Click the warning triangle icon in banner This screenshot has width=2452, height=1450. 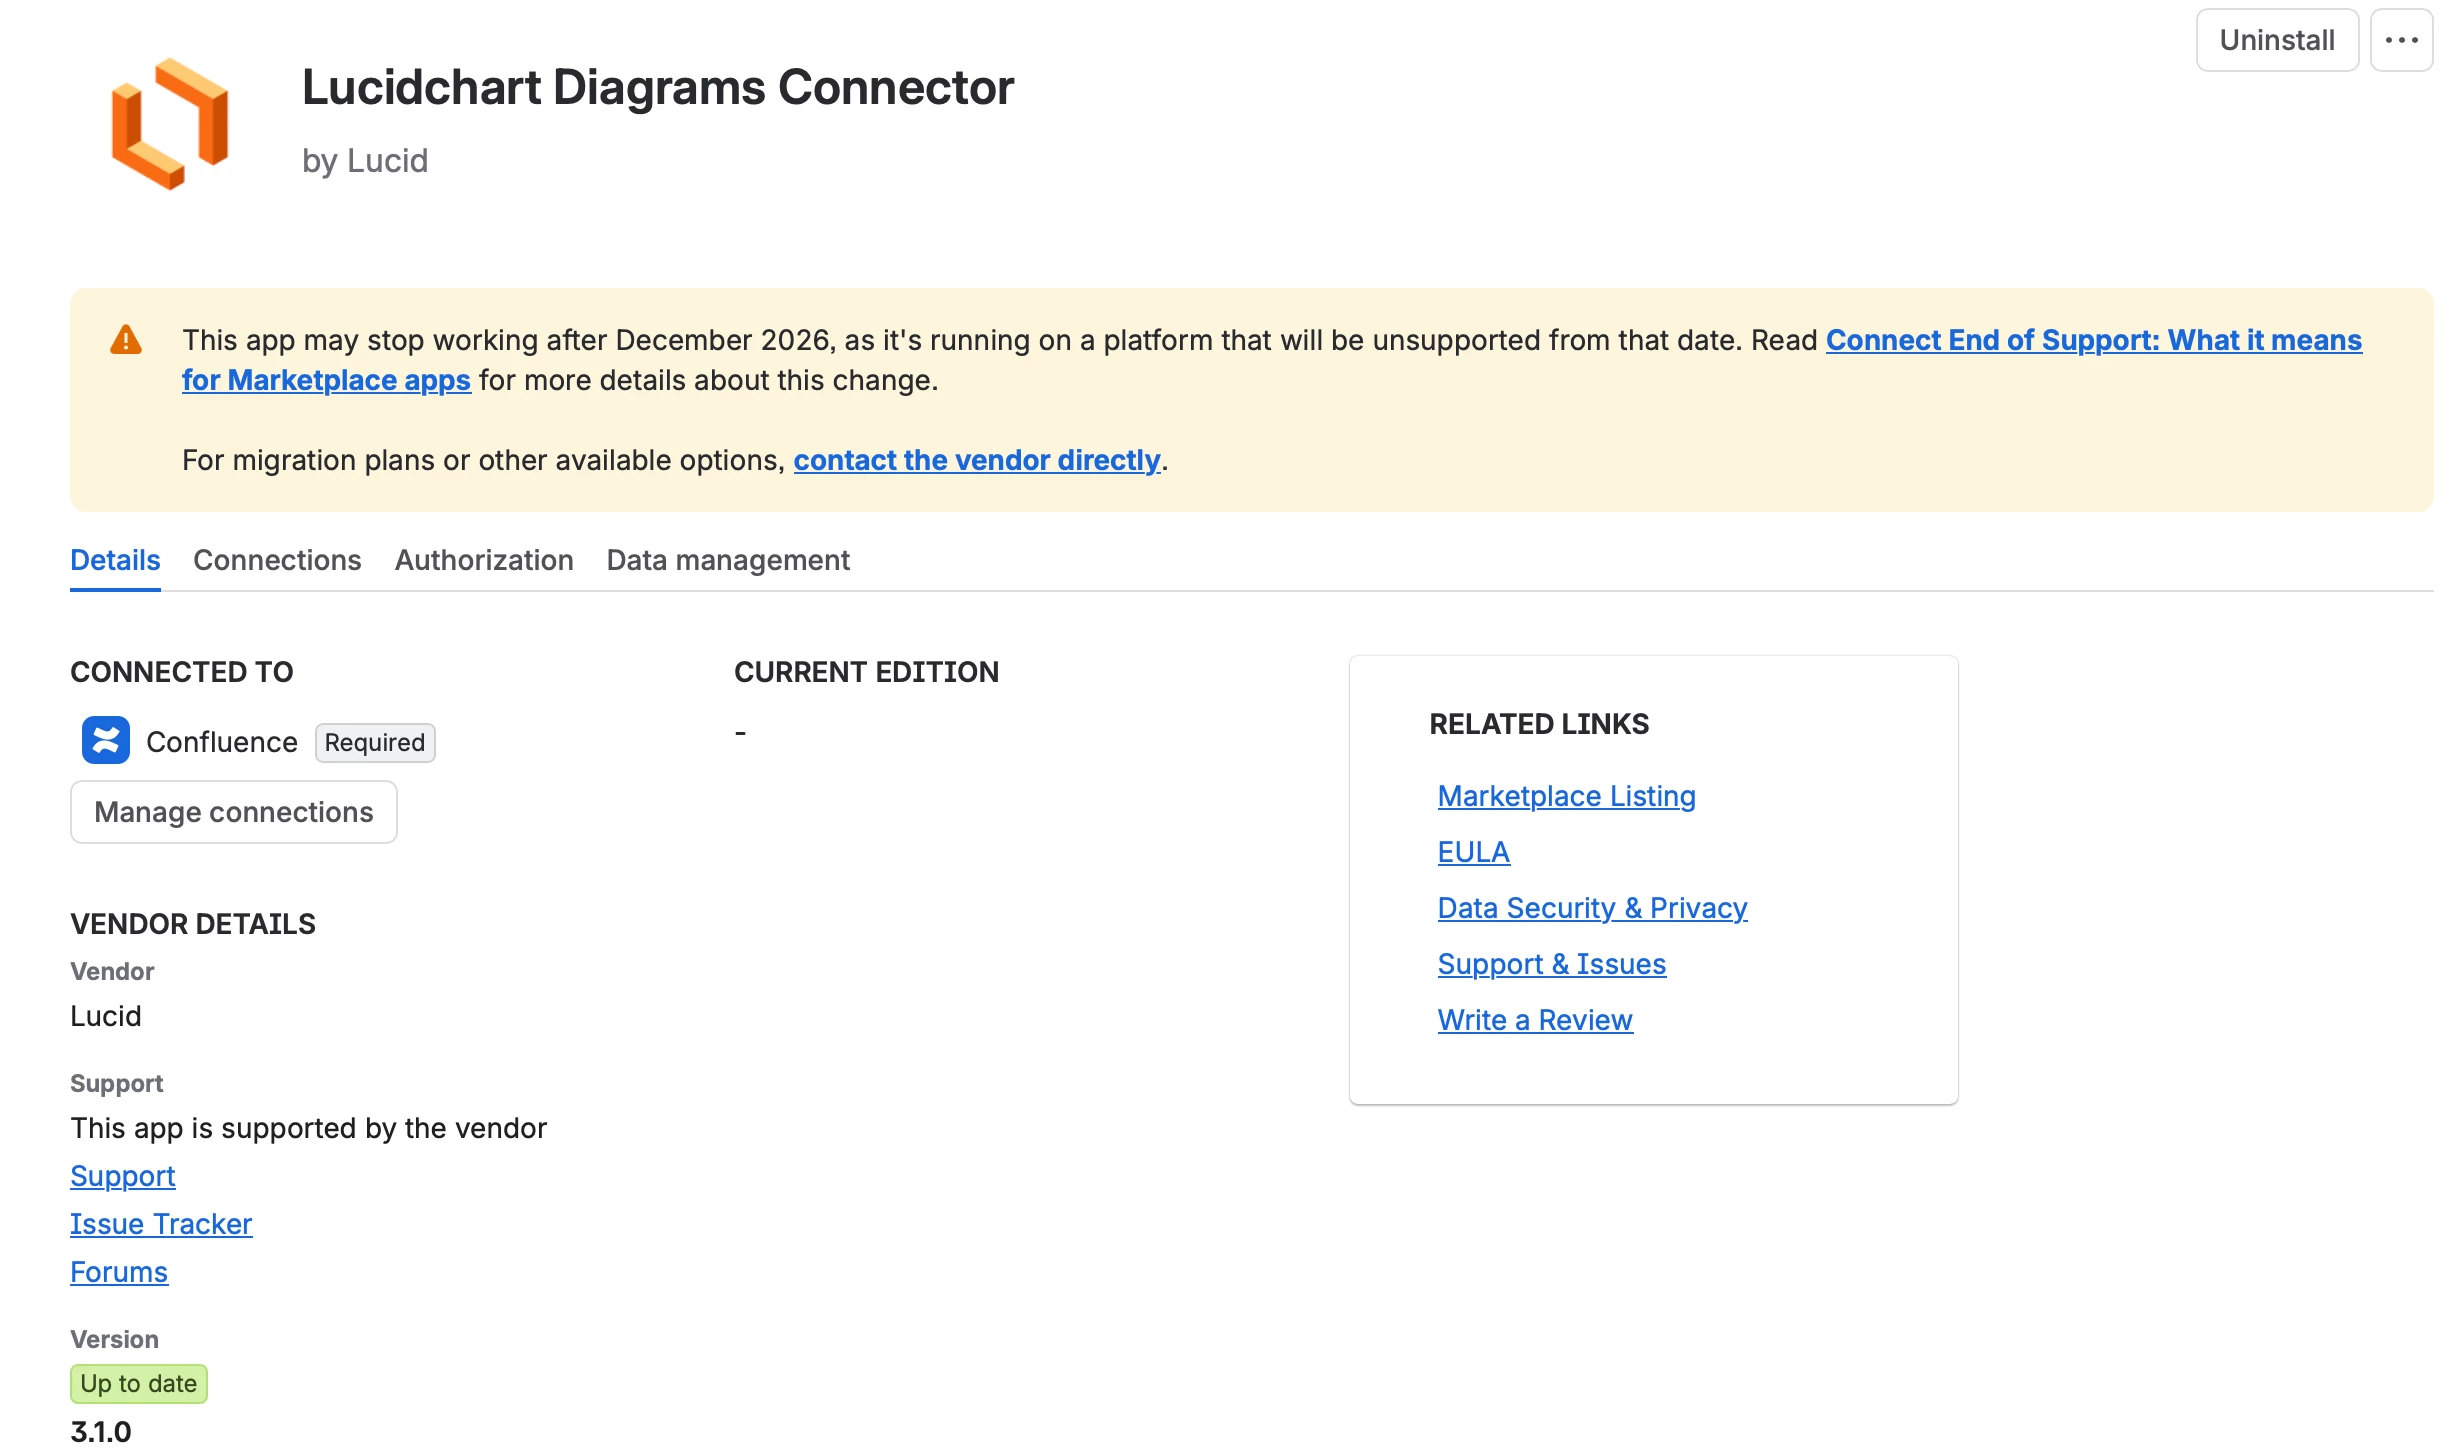coord(126,340)
